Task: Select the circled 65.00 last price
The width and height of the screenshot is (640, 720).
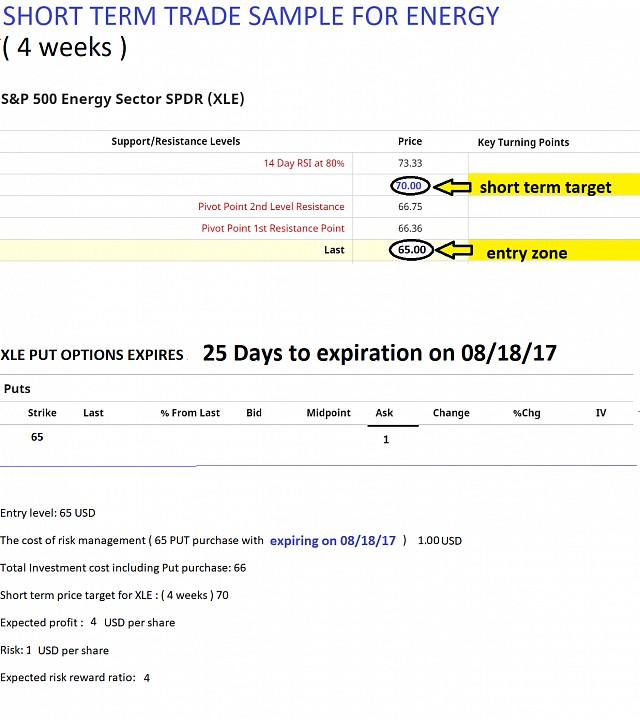Action: tap(411, 250)
